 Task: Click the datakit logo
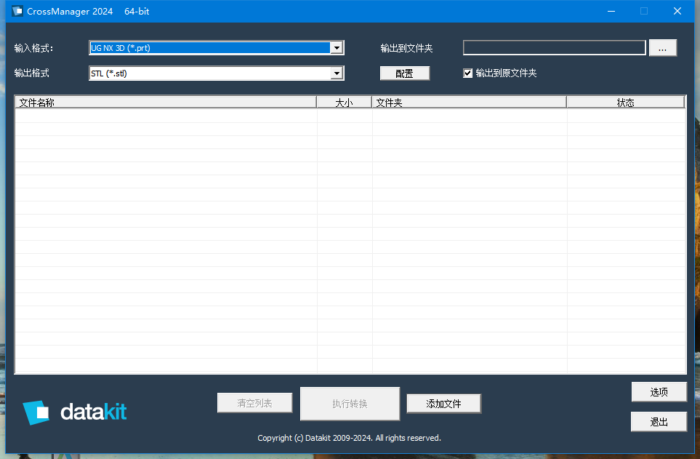pos(75,412)
